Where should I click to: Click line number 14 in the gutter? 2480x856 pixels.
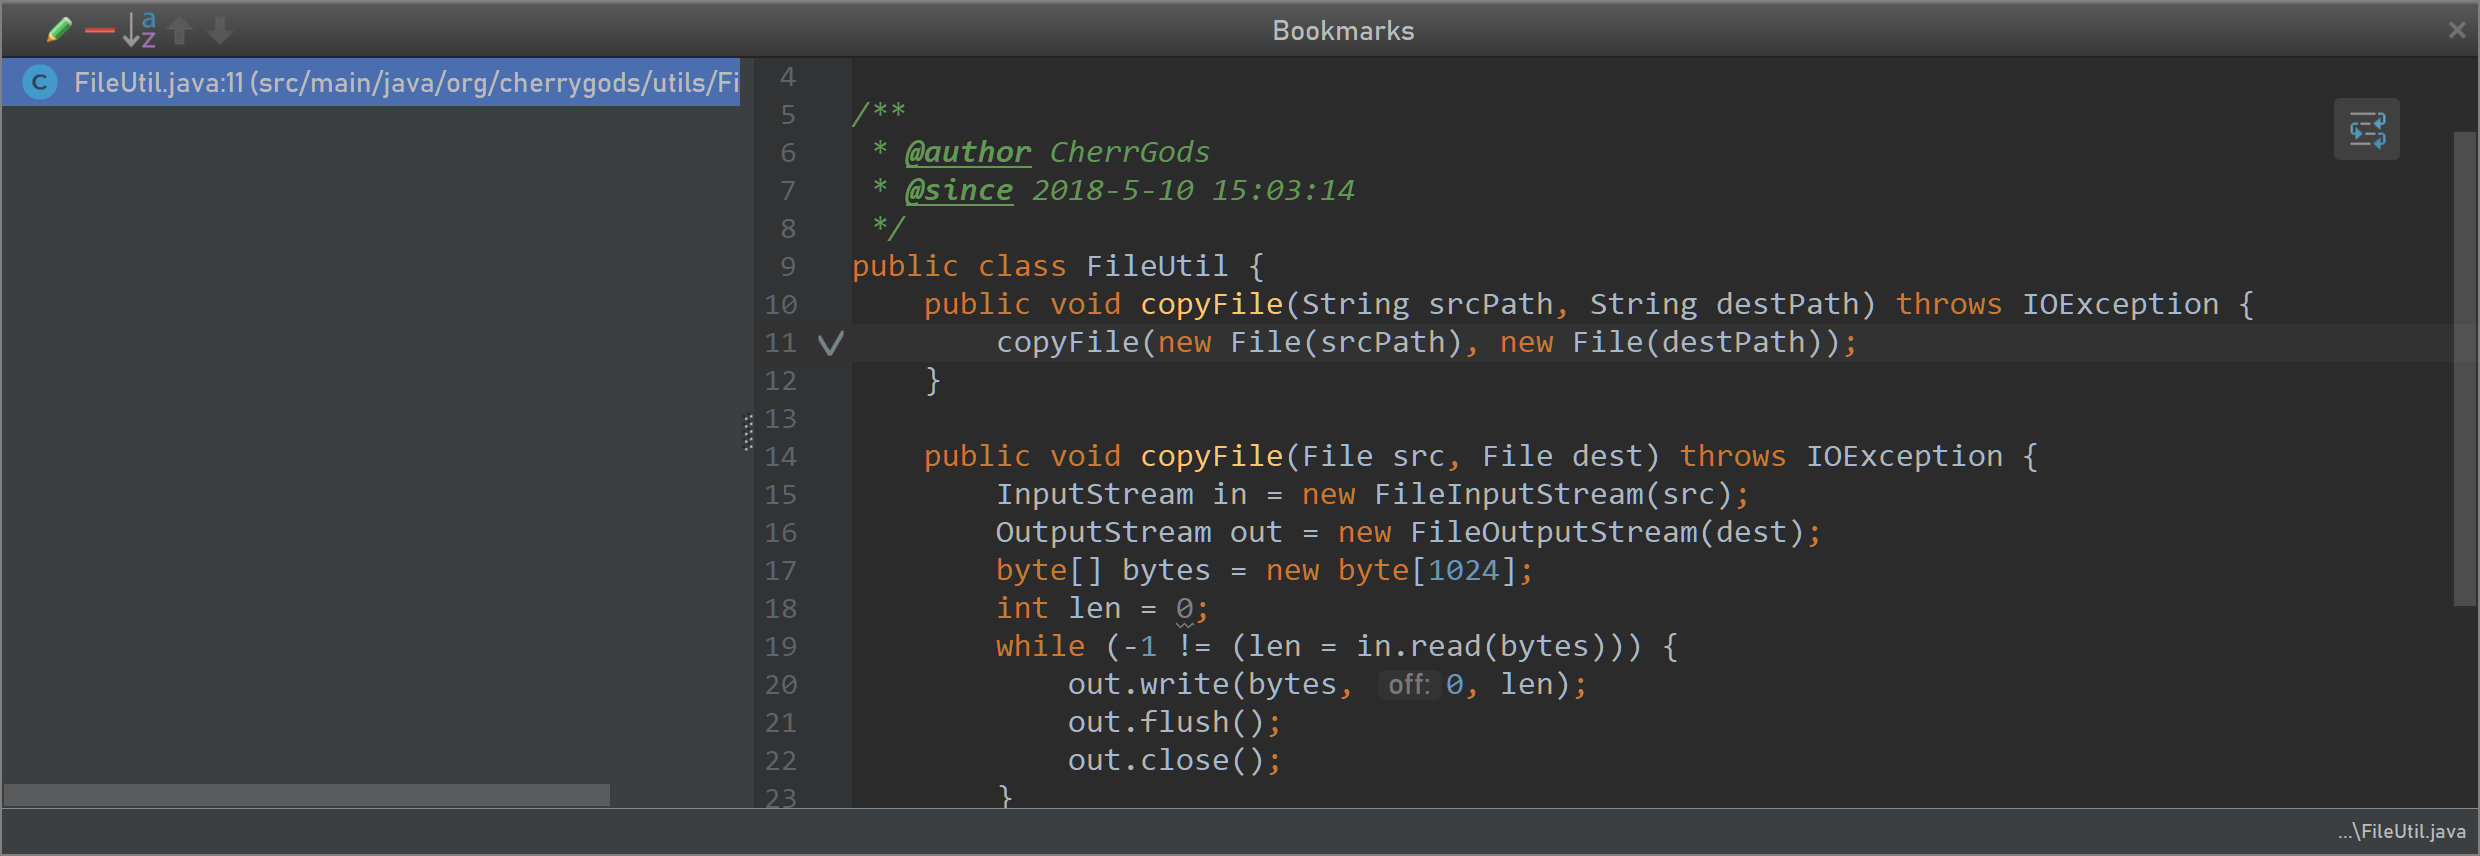(x=781, y=457)
